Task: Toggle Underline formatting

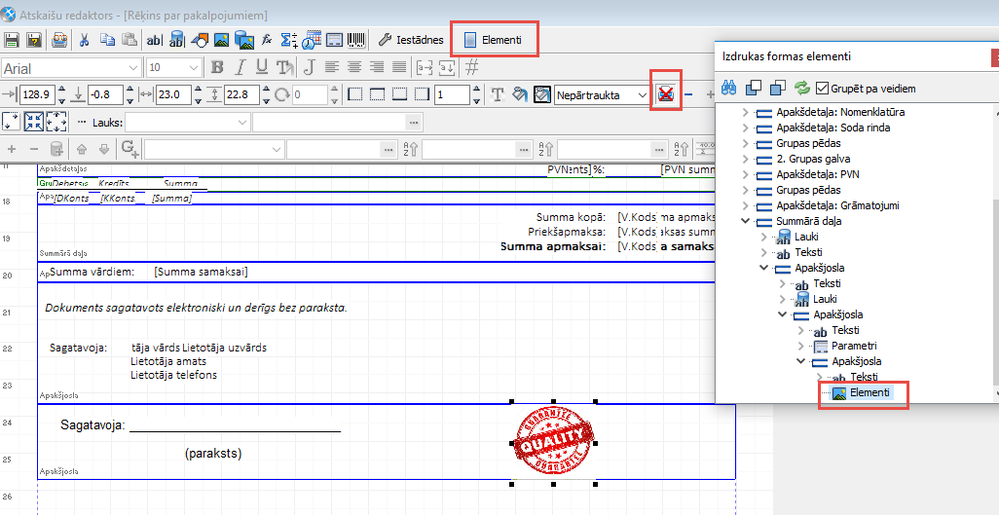Action: 261,66
